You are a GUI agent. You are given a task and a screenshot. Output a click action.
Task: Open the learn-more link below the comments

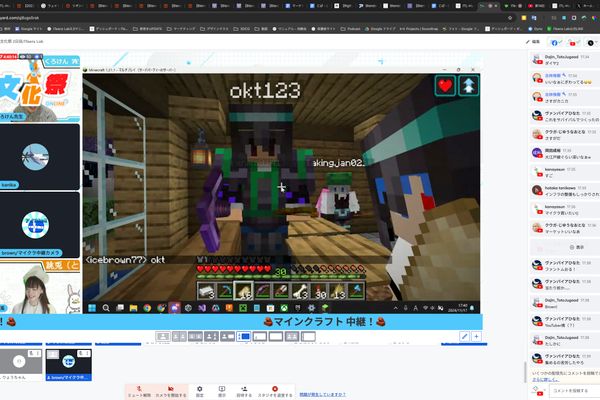click(545, 380)
